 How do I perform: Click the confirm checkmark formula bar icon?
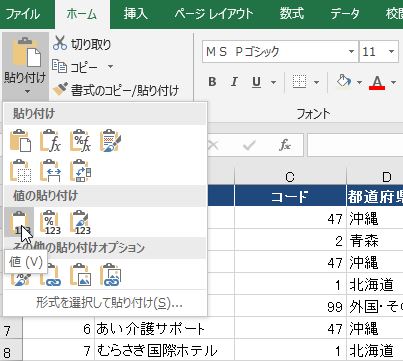[249, 145]
